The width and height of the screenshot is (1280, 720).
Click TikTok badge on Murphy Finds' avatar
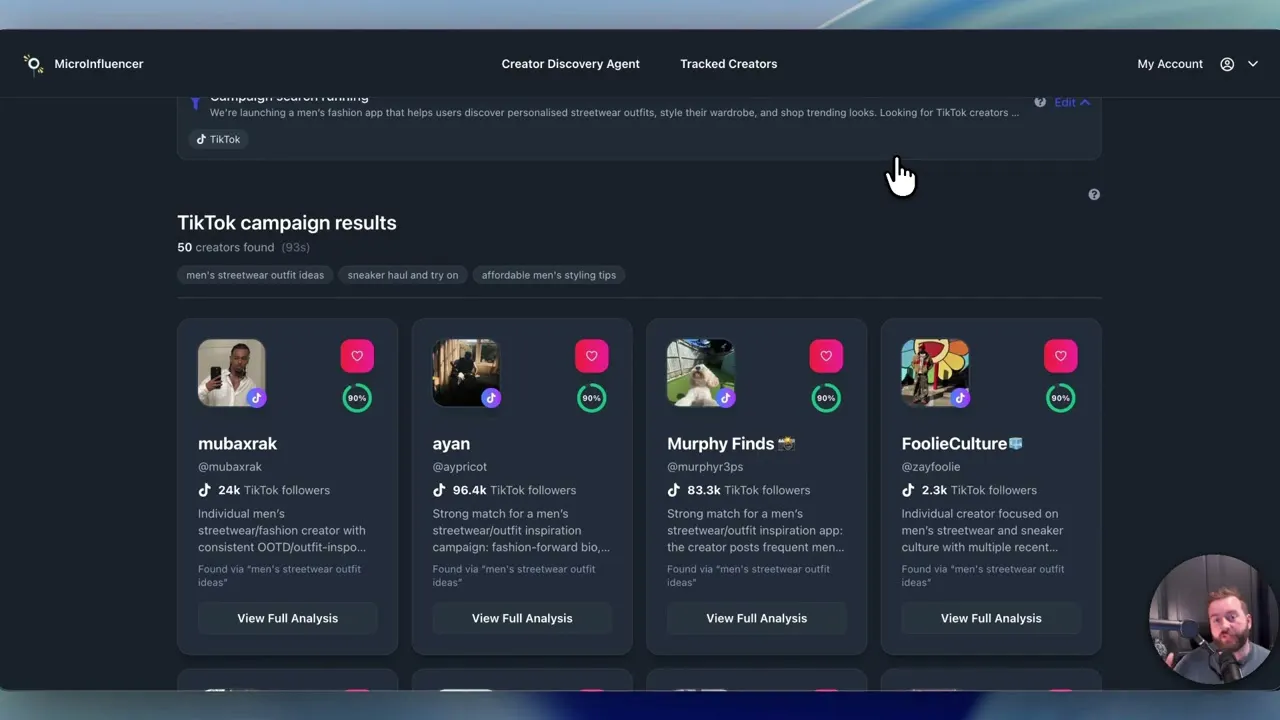726,397
